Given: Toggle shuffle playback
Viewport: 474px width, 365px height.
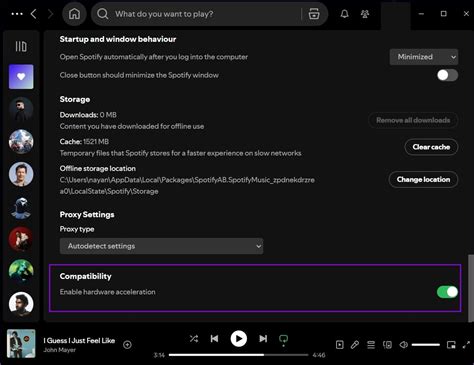Looking at the screenshot, I should point(194,339).
